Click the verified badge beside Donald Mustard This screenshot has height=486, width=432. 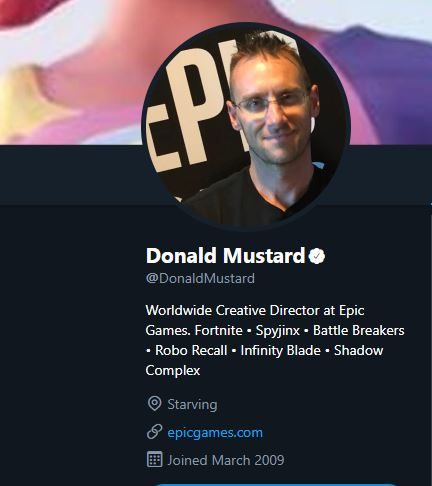[317, 256]
